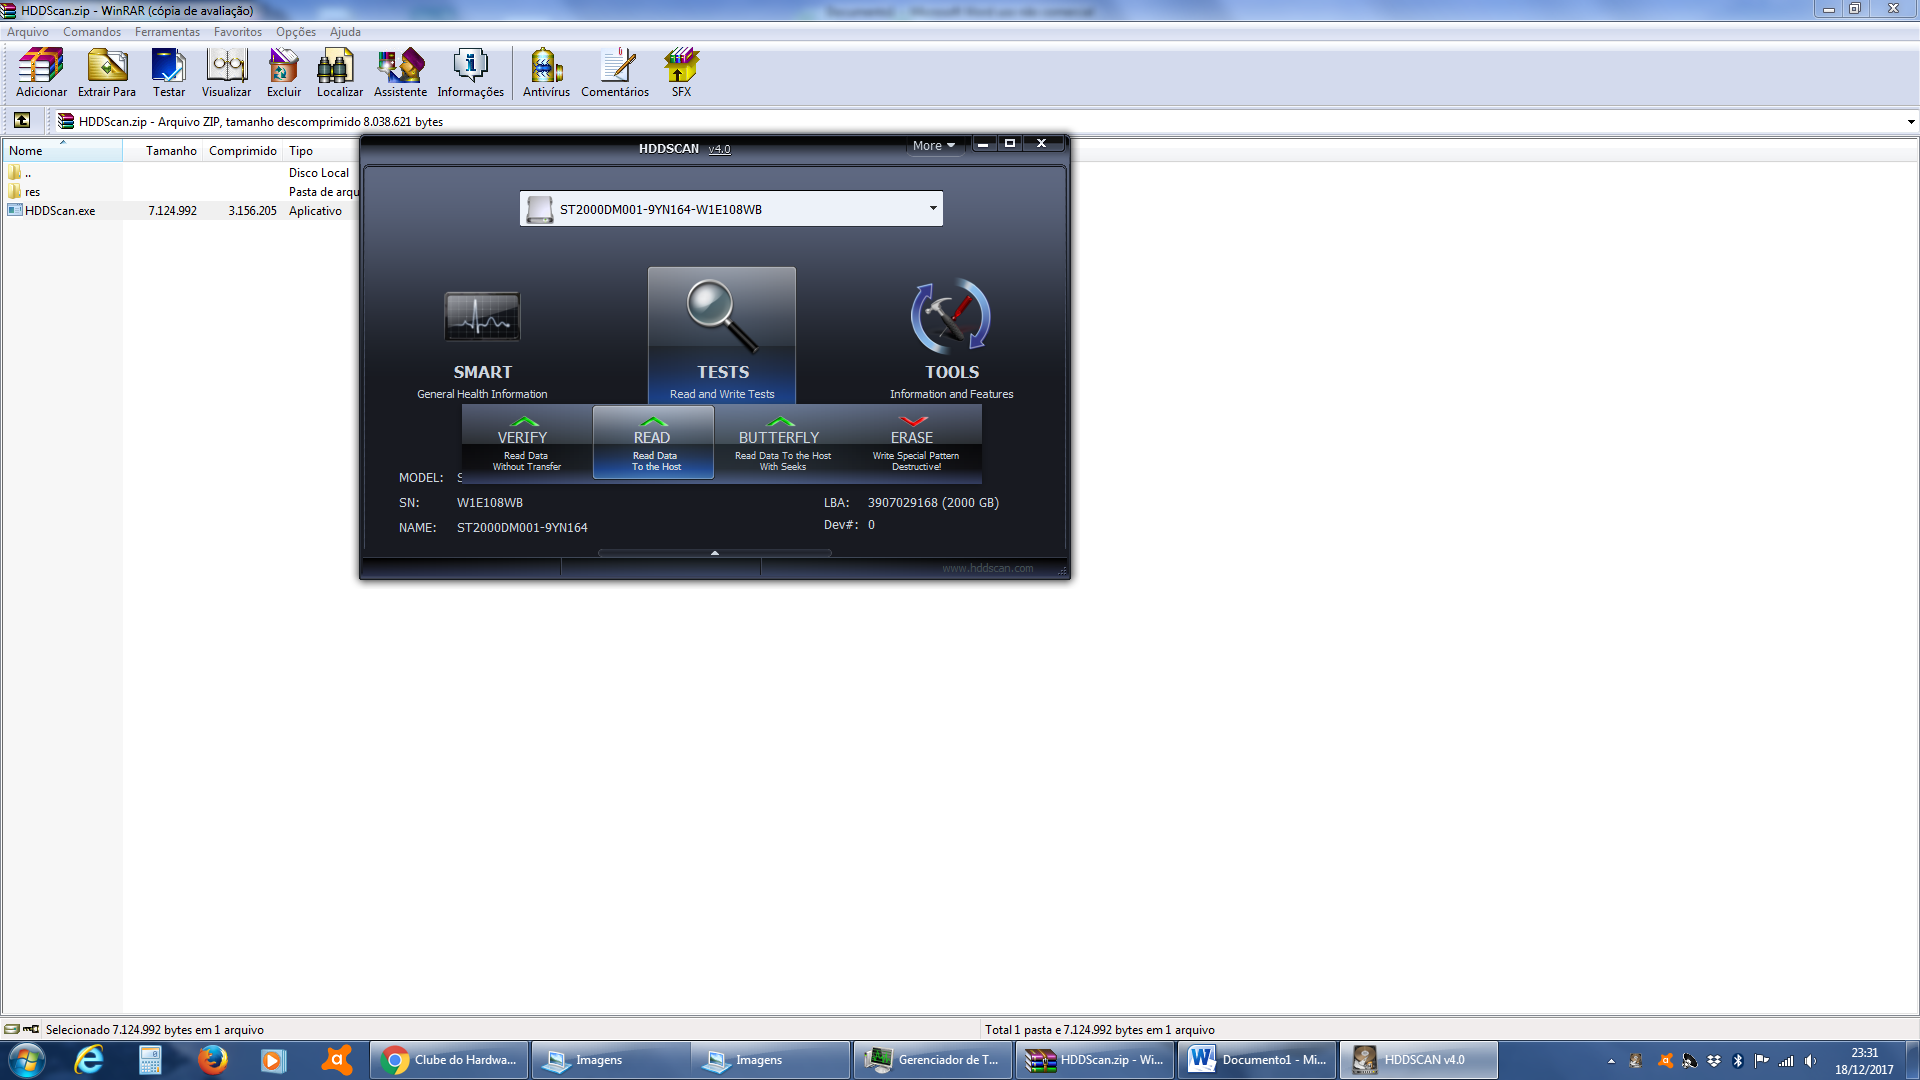Run the Antivírus scan icon

[x=546, y=73]
